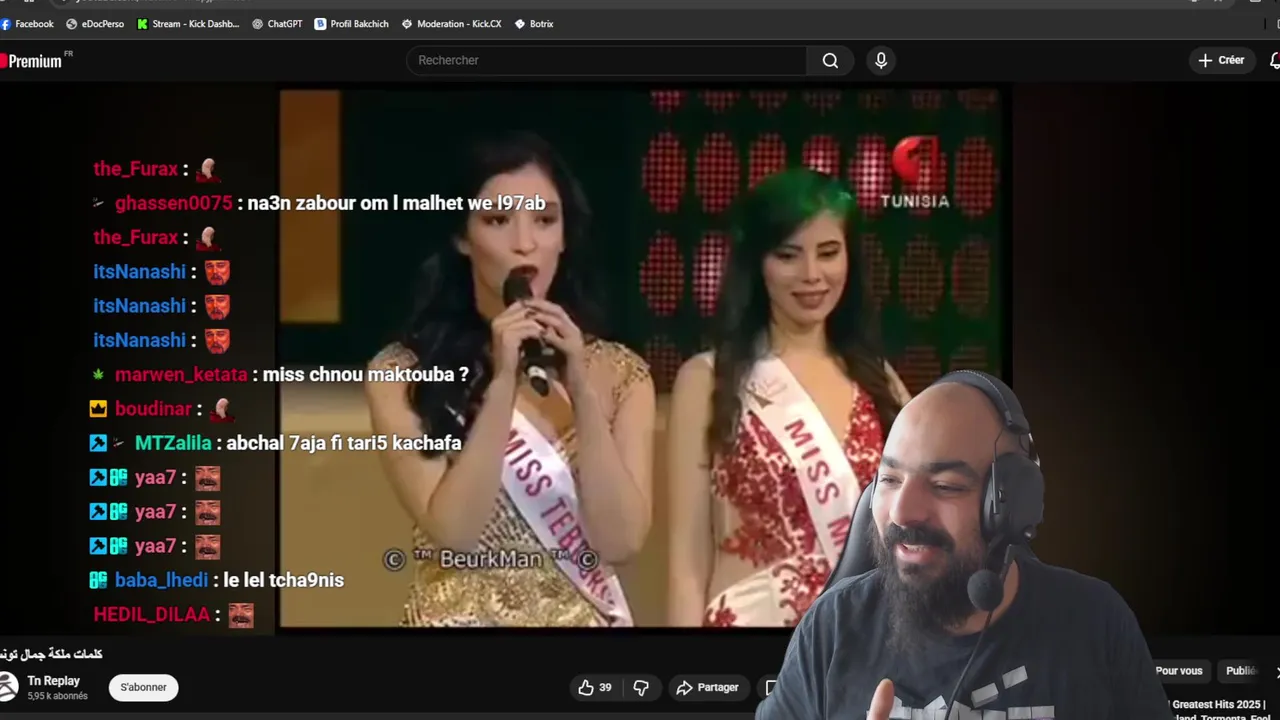The width and height of the screenshot is (1280, 720).
Task: Click ghassen0075 chat username
Action: (173, 203)
